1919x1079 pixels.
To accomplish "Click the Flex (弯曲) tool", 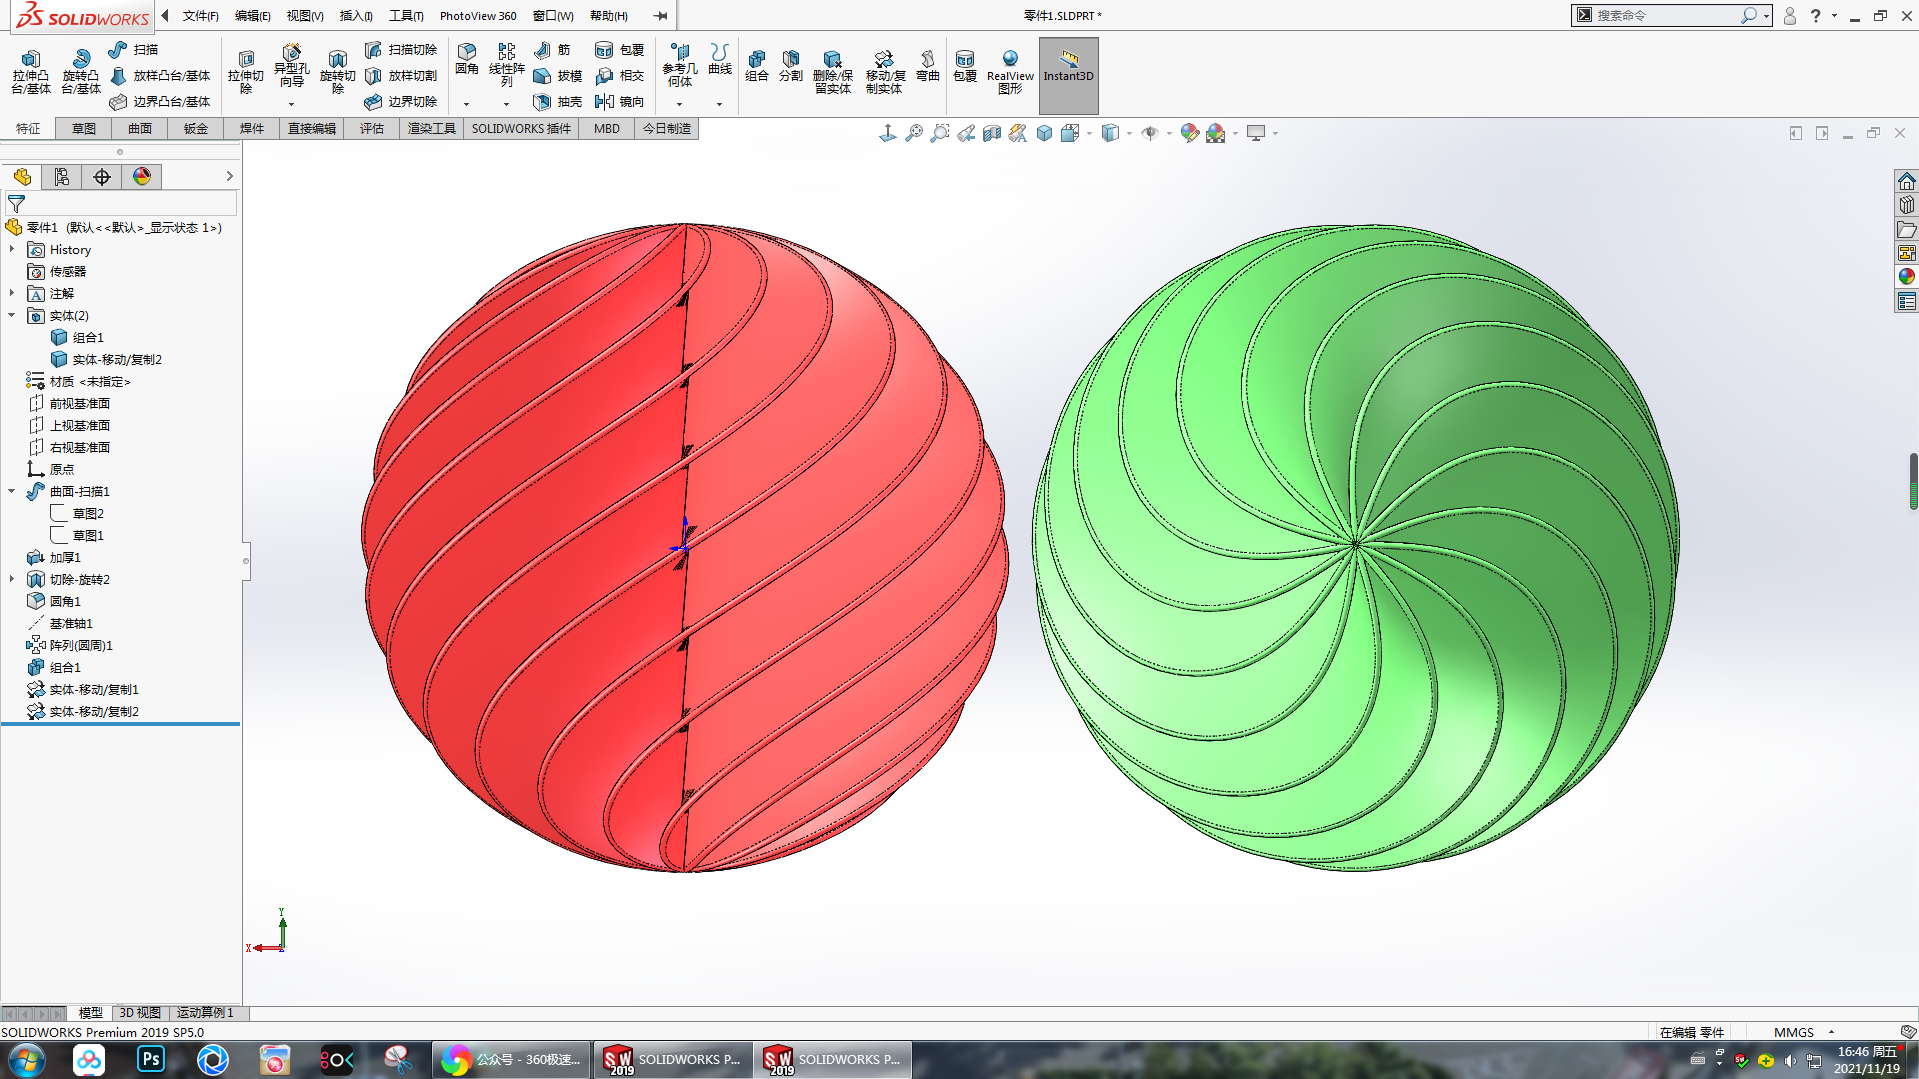I will [x=928, y=65].
